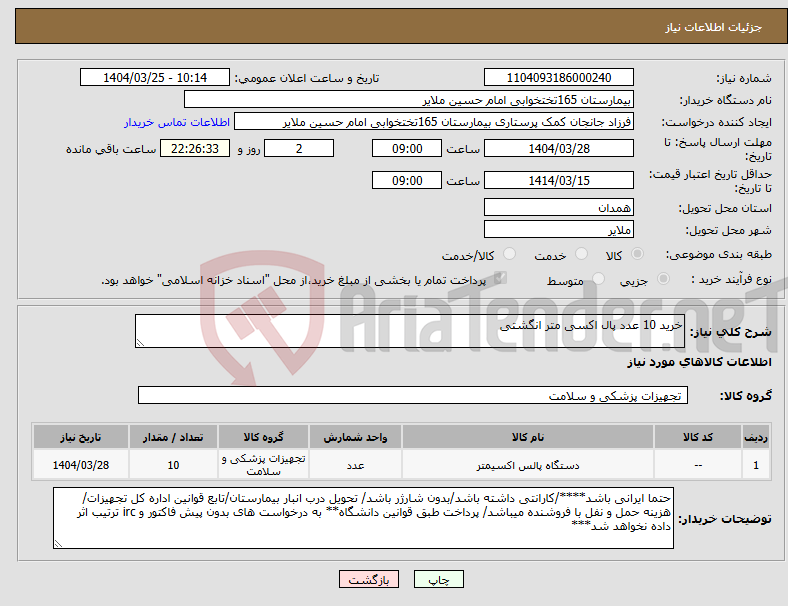Click the گروه کالا table column header
The image size is (788, 606).
coord(263,437)
